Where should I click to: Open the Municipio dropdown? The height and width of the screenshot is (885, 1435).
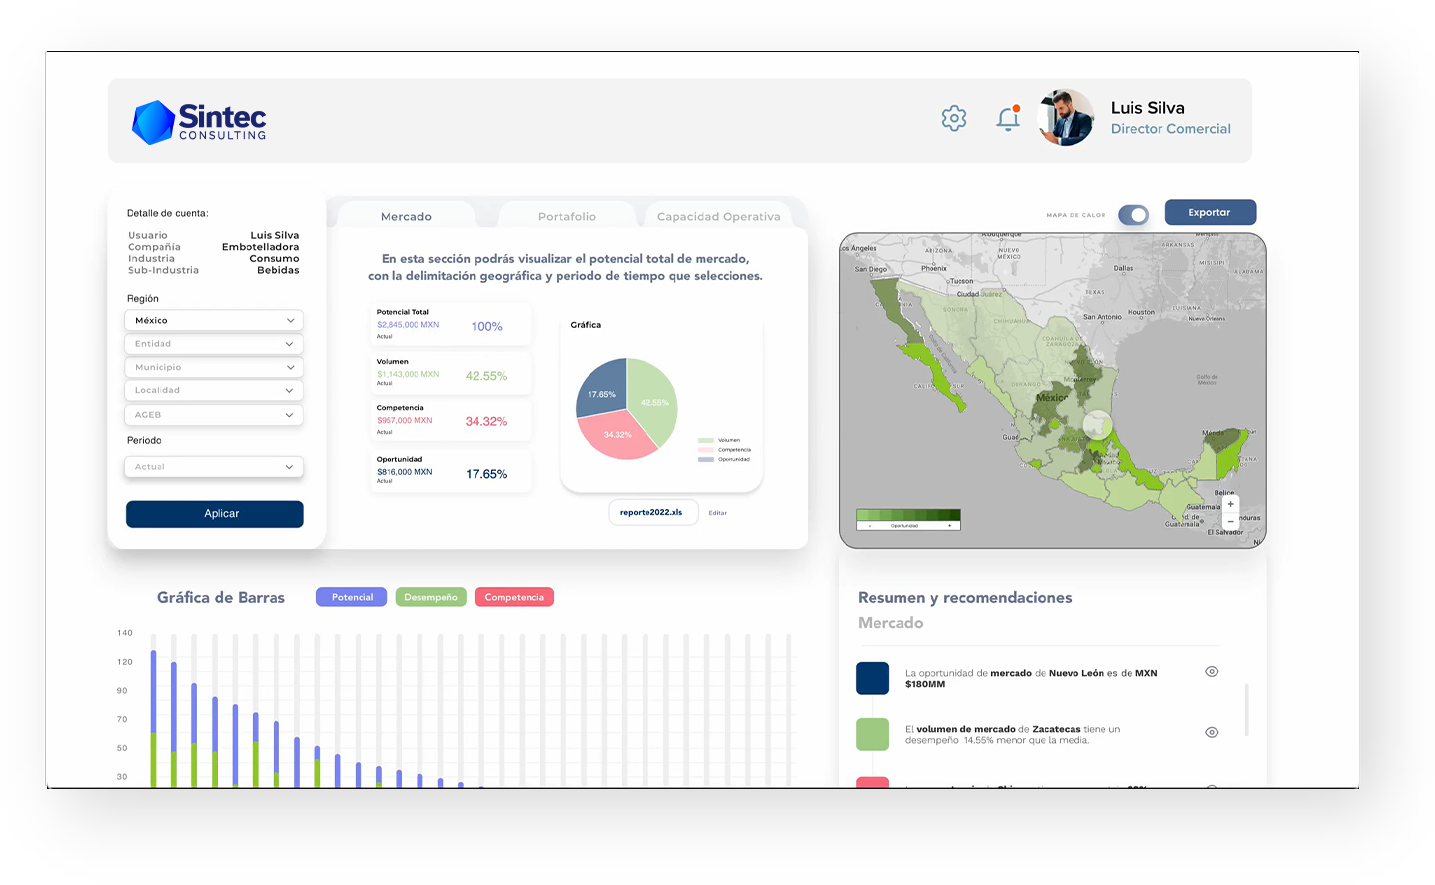pyautogui.click(x=214, y=367)
